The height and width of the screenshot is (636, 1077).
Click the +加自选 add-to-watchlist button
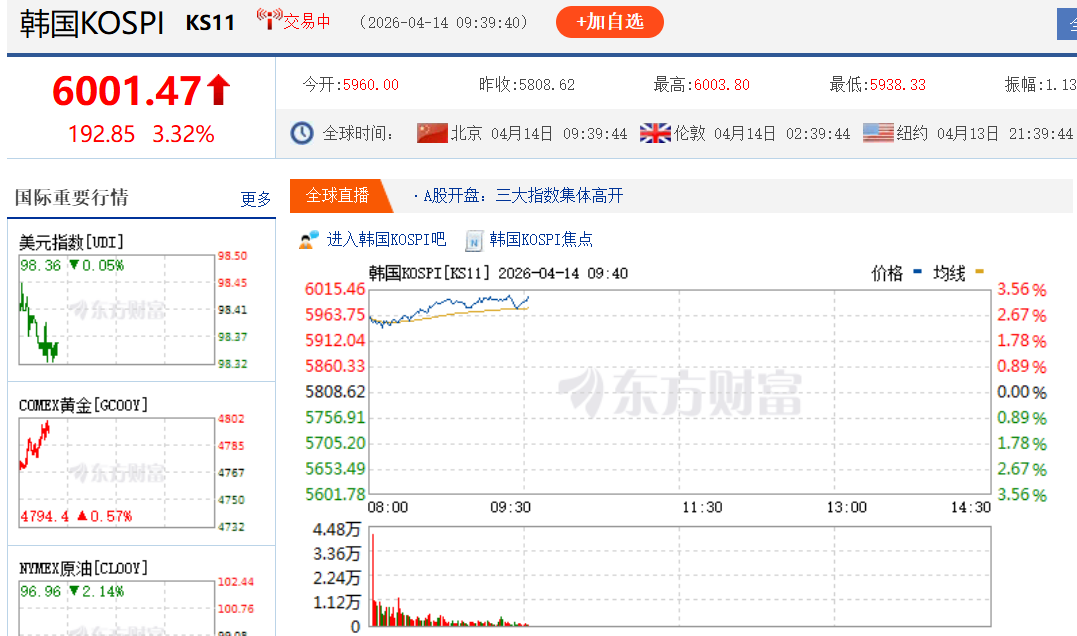[x=609, y=22]
